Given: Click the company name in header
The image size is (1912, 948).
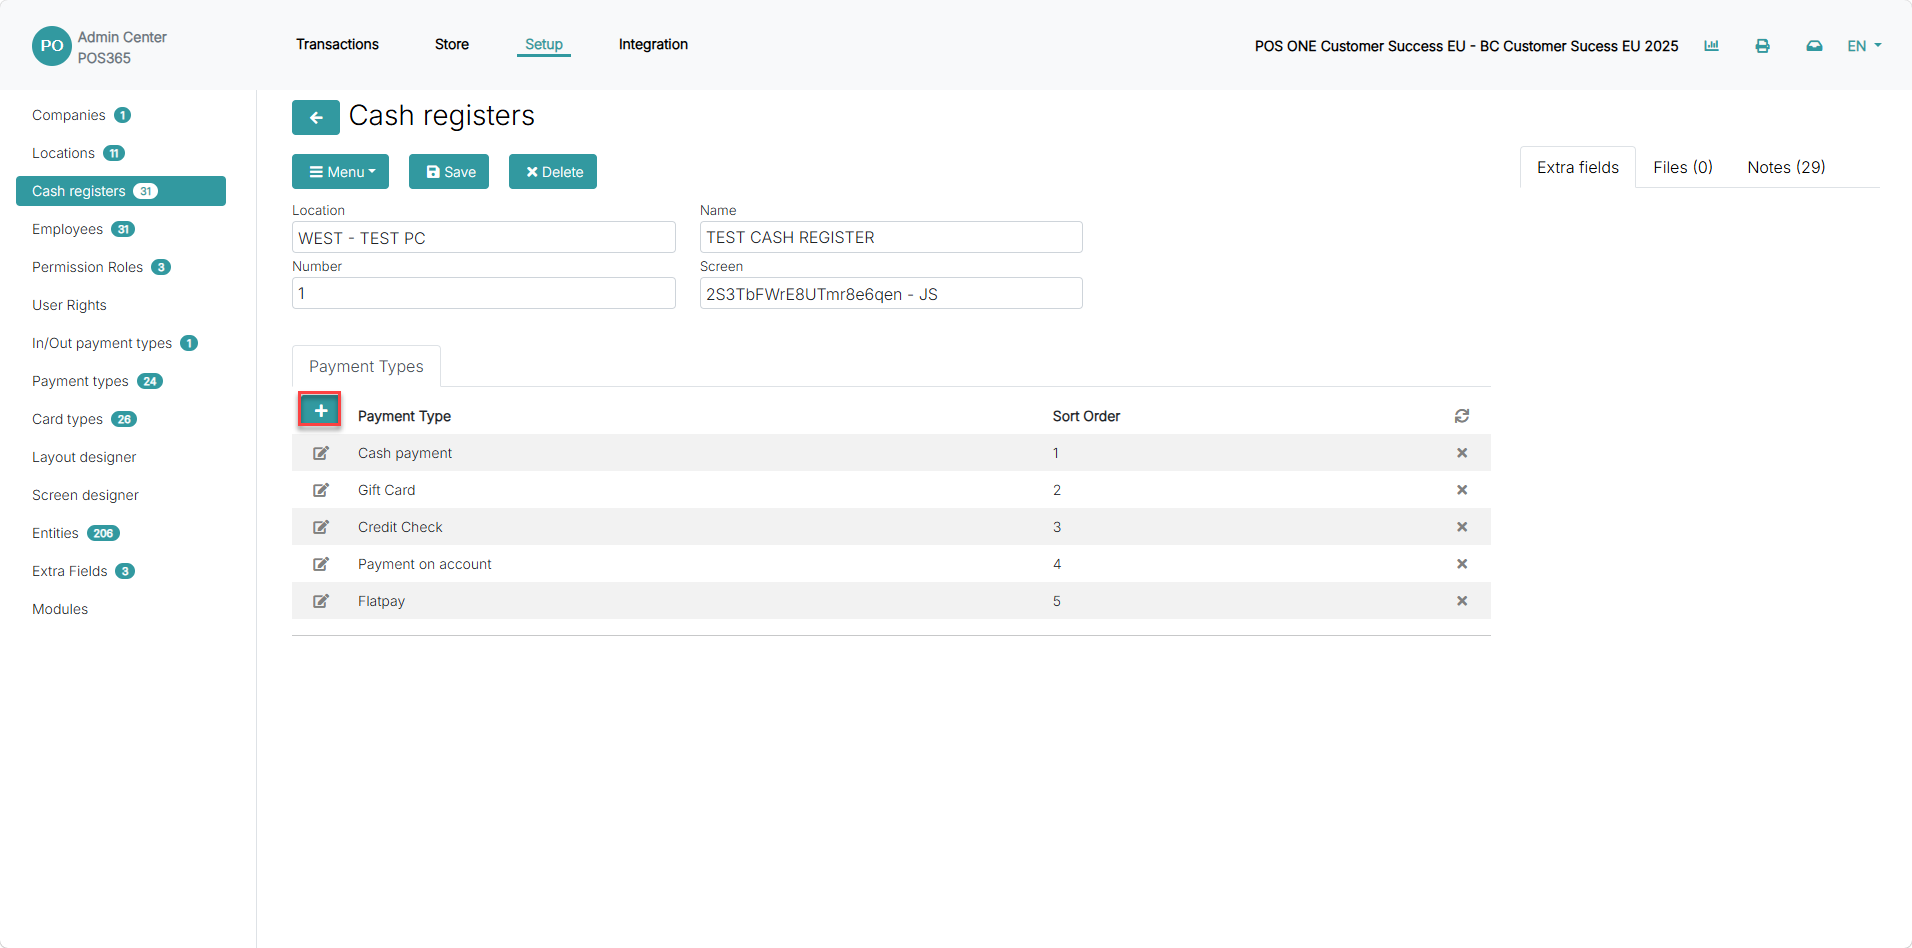Looking at the screenshot, I should click(x=1466, y=46).
